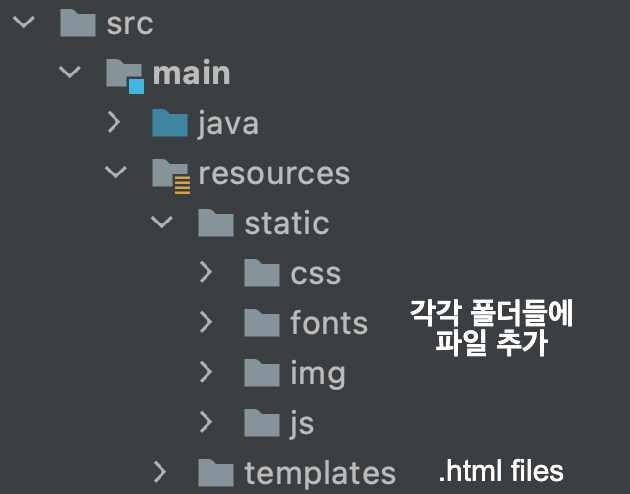Expand the java folder chevron
The image size is (630, 494).
pyautogui.click(x=114, y=122)
